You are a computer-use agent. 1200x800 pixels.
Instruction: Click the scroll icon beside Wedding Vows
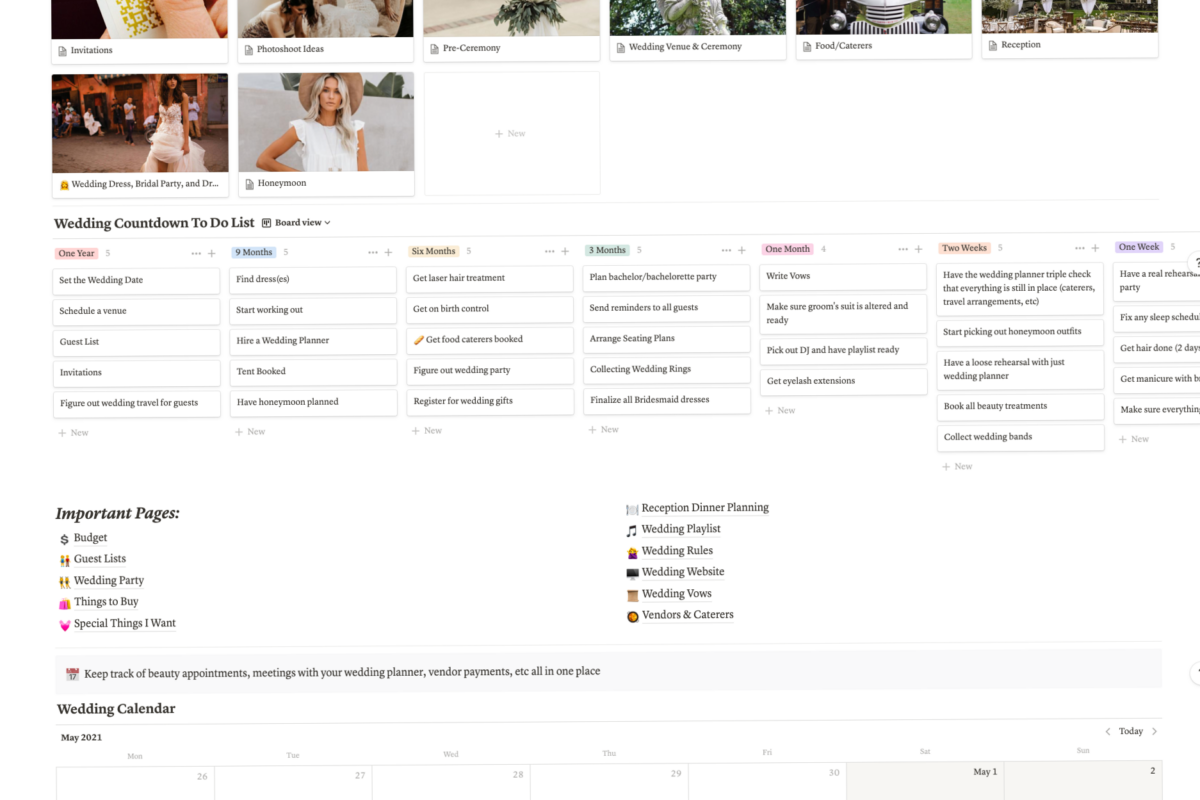pos(631,593)
